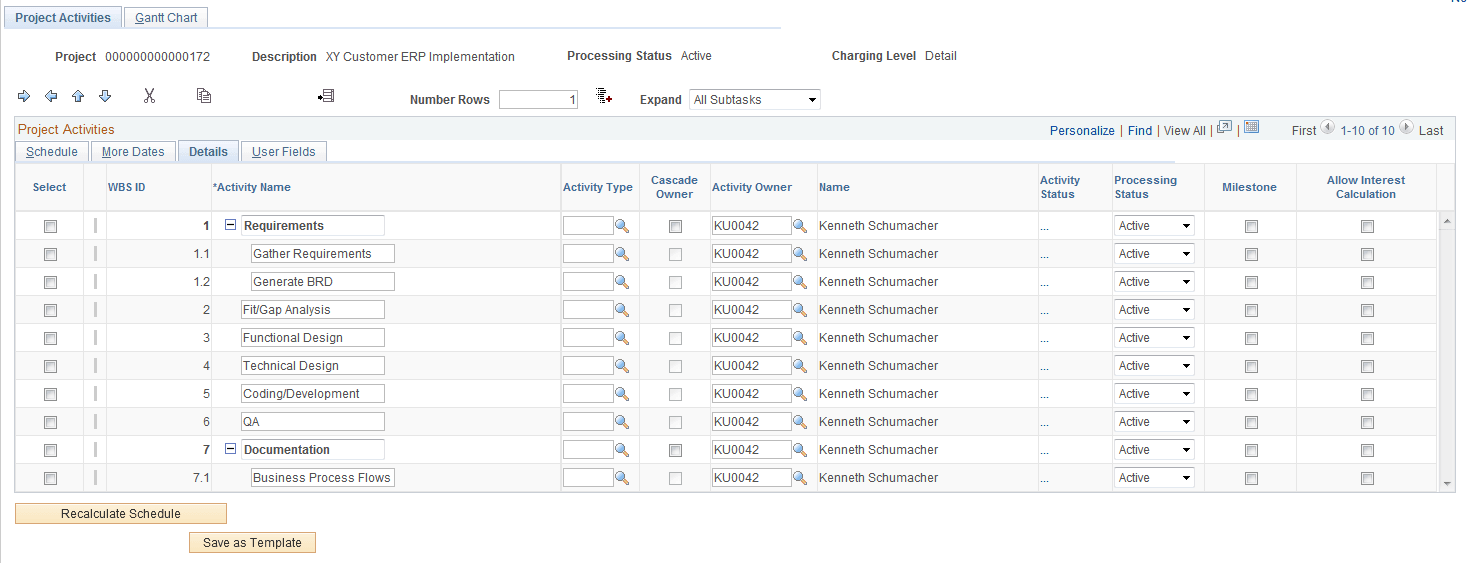Open Processing Status dropdown for Requirements
Screen dimensions: 1467x563
tap(1154, 226)
